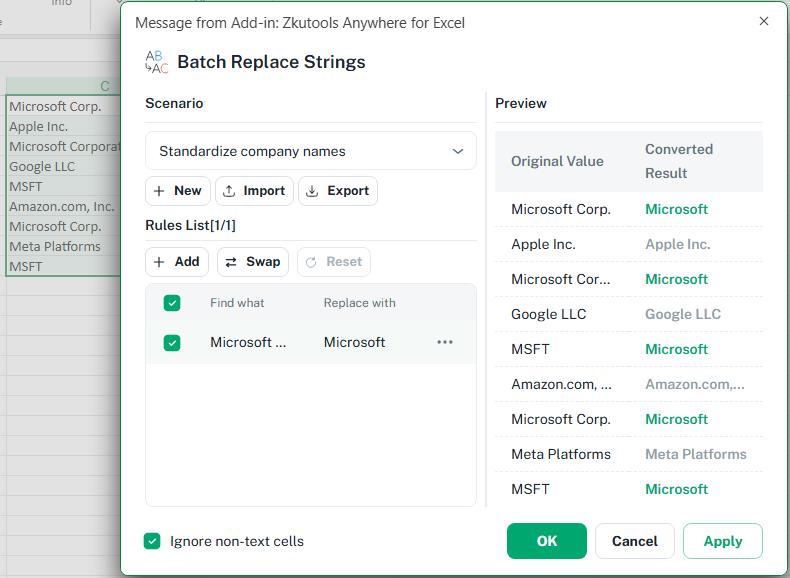The height and width of the screenshot is (578, 790).
Task: Click the Import button
Action: [x=254, y=191]
